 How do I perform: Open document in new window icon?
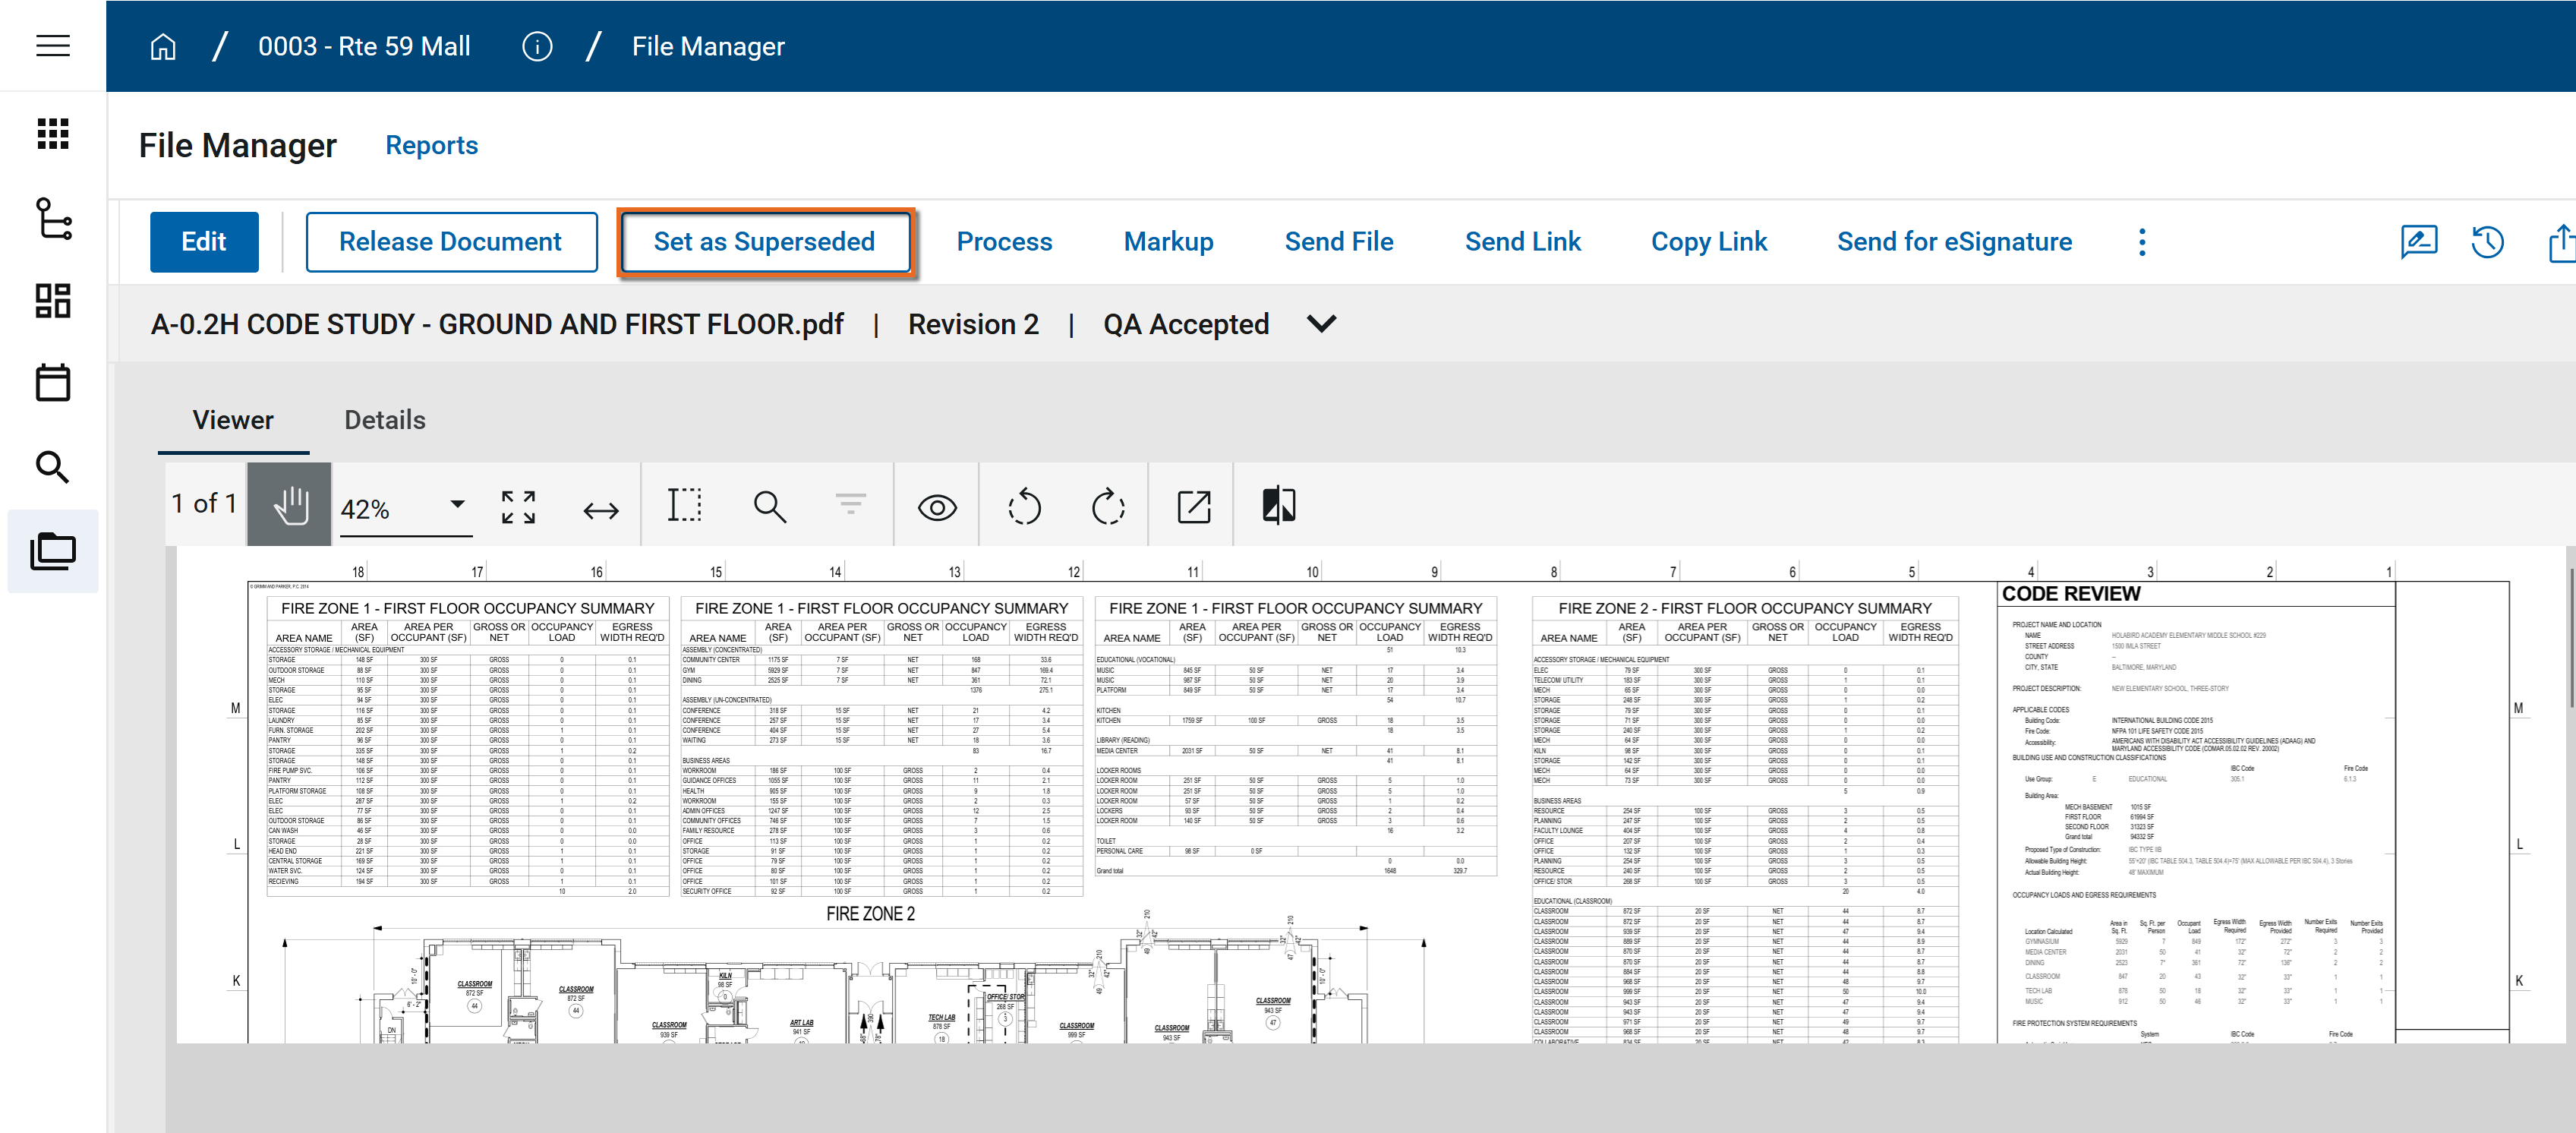click(x=1193, y=507)
